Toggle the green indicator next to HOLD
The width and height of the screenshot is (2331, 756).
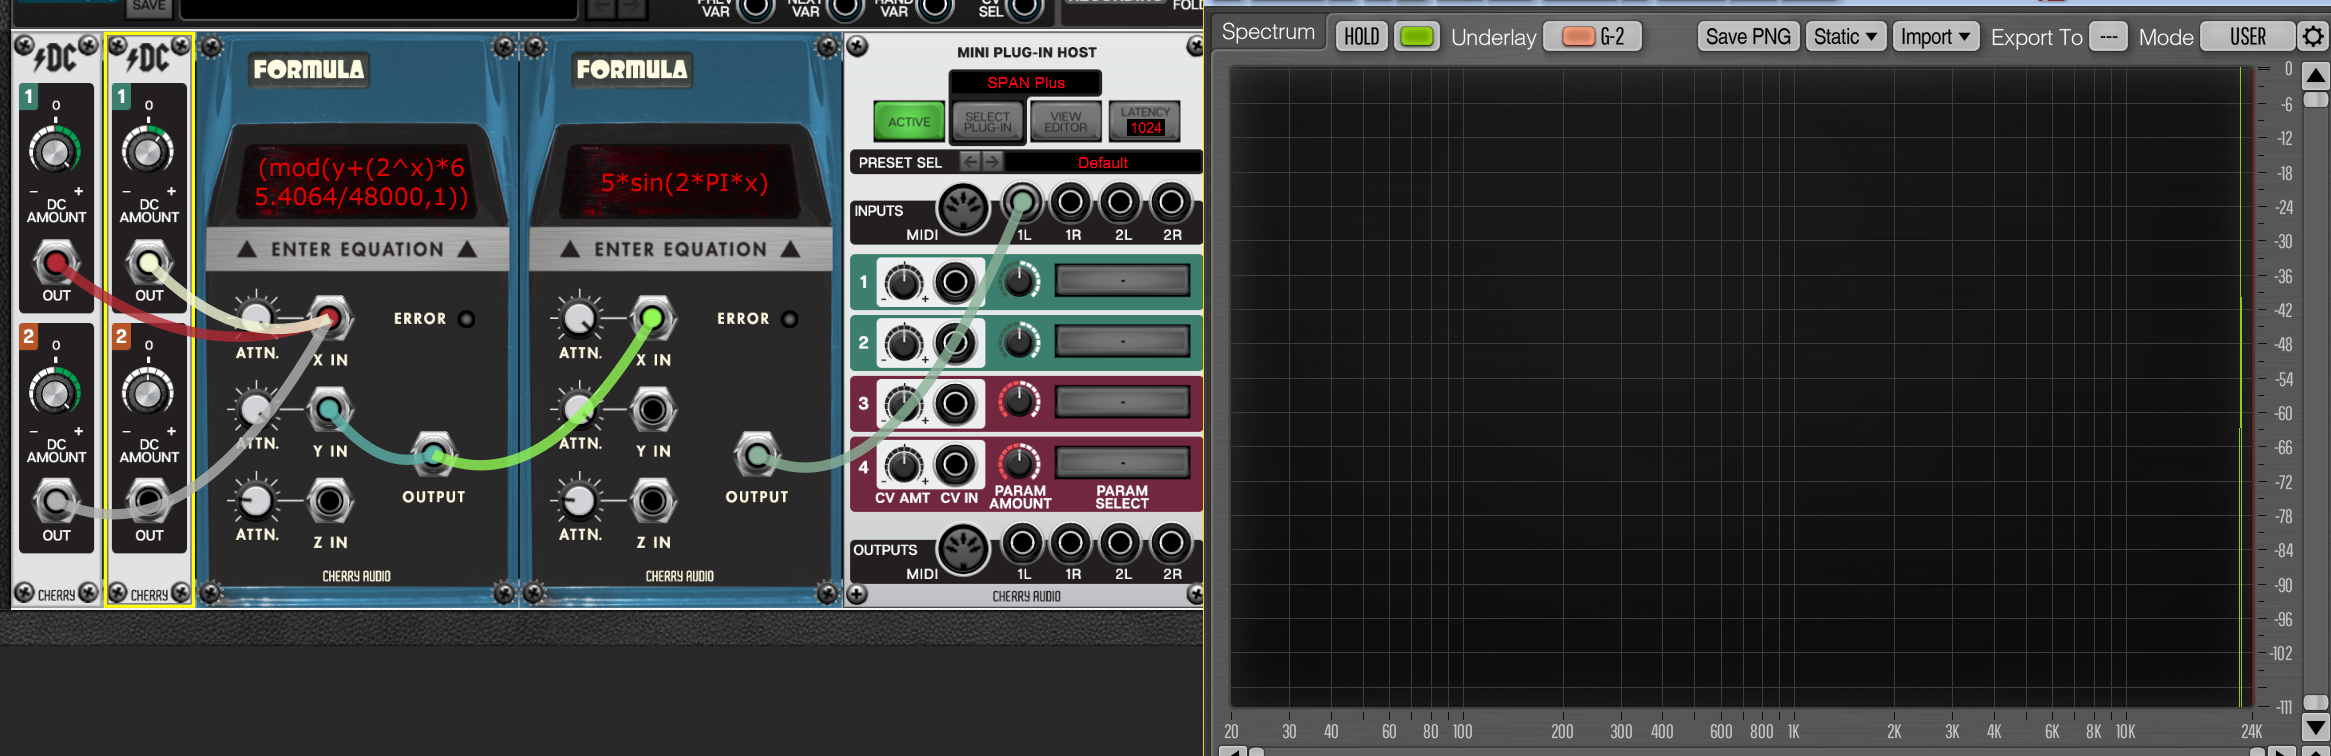click(x=1417, y=37)
